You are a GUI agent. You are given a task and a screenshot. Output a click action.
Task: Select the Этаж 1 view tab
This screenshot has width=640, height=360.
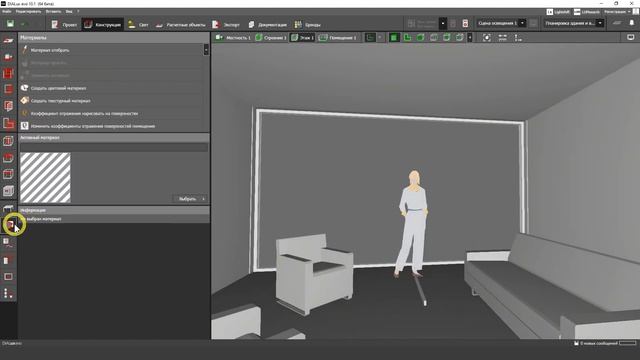click(x=302, y=38)
